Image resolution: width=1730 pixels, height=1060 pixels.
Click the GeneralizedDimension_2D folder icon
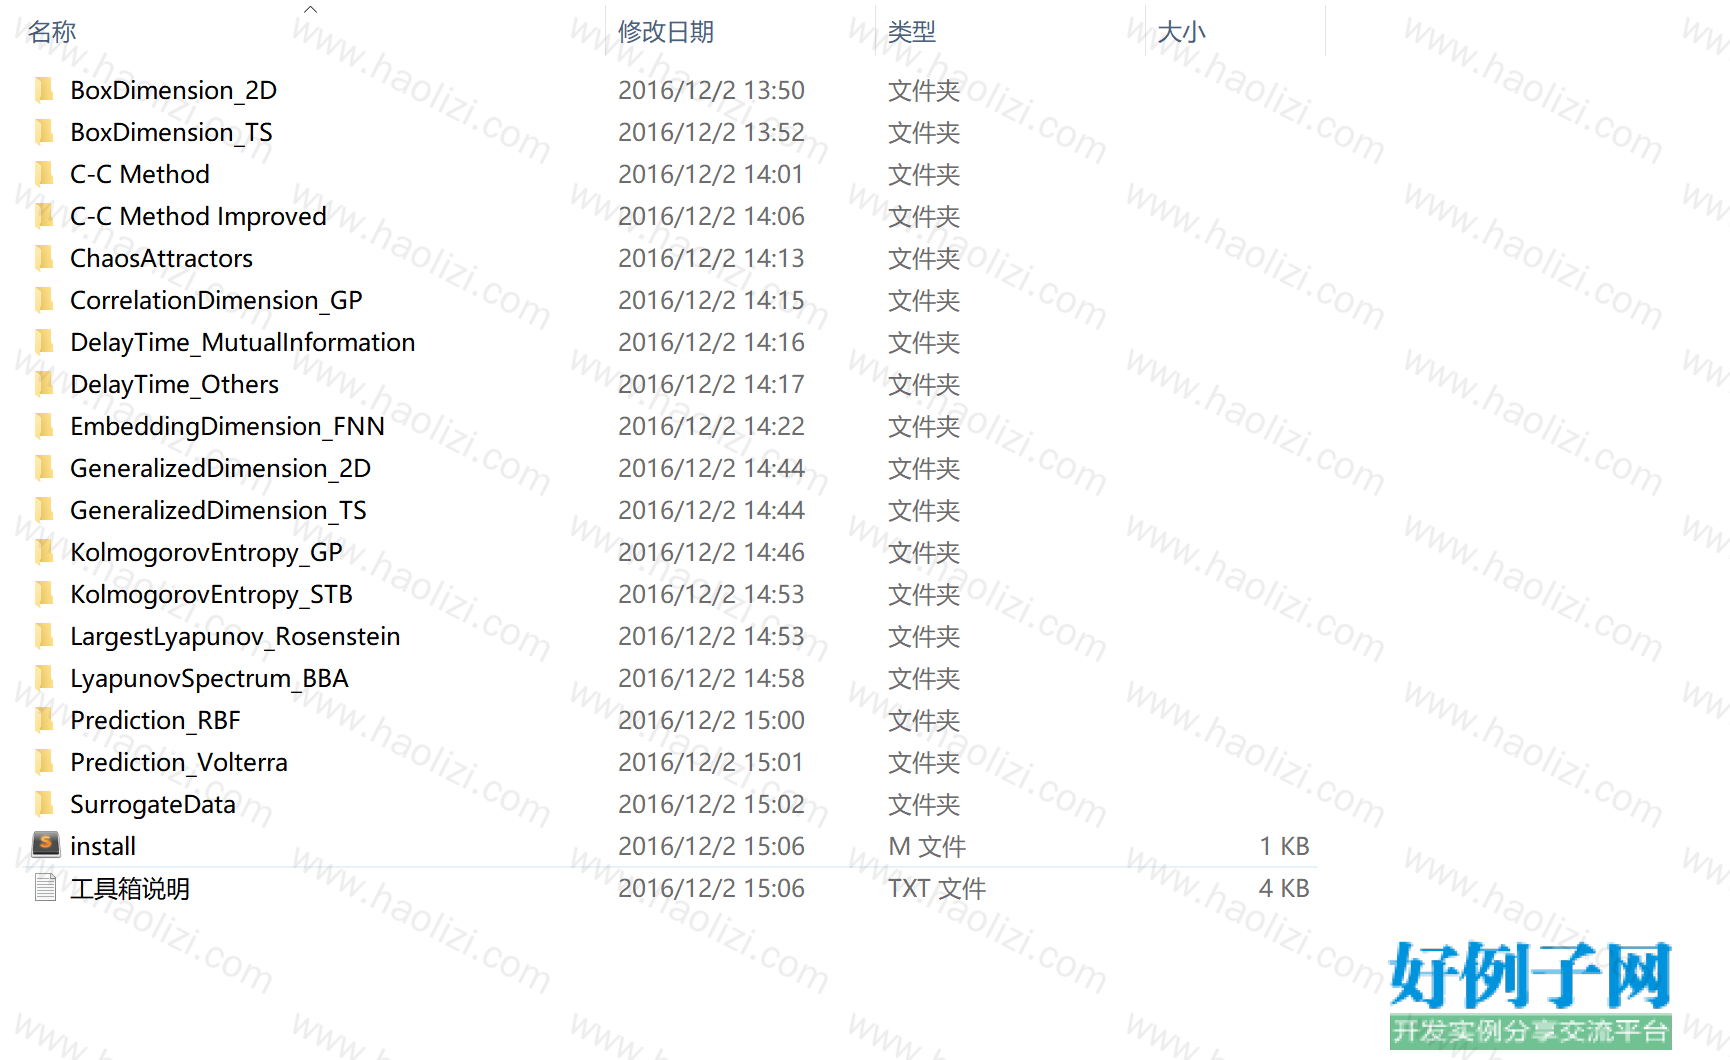44,468
